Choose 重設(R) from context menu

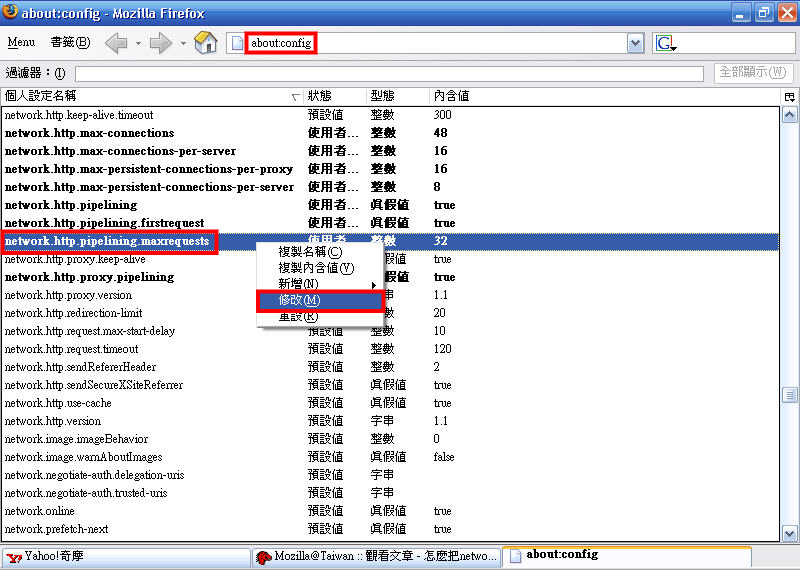pyautogui.click(x=320, y=316)
